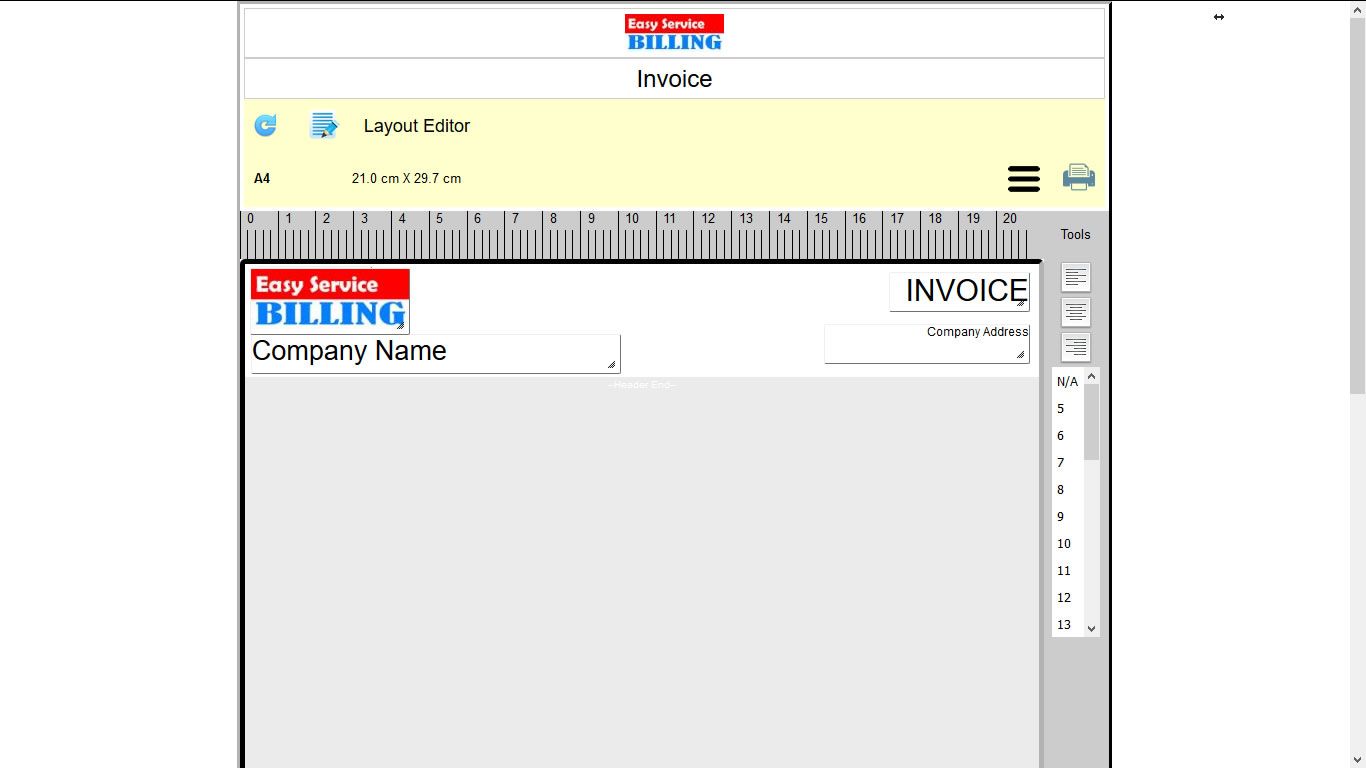
Task: Click the Company Address text box
Action: click(927, 343)
